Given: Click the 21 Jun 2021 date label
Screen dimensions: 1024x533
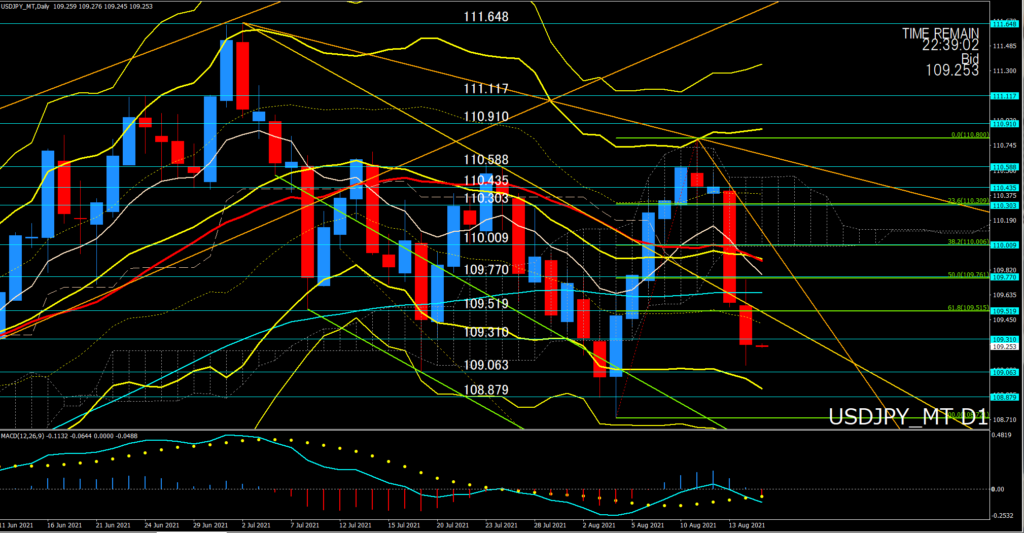Looking at the screenshot, I should 114,525.
